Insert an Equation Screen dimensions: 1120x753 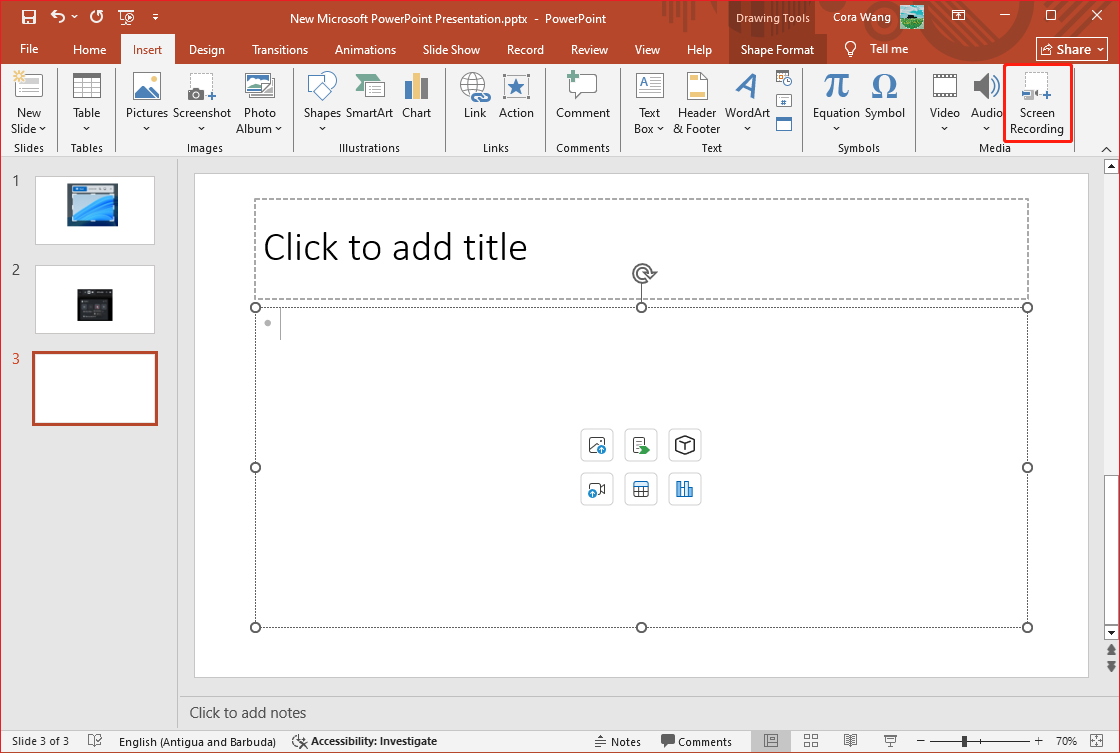(x=836, y=100)
